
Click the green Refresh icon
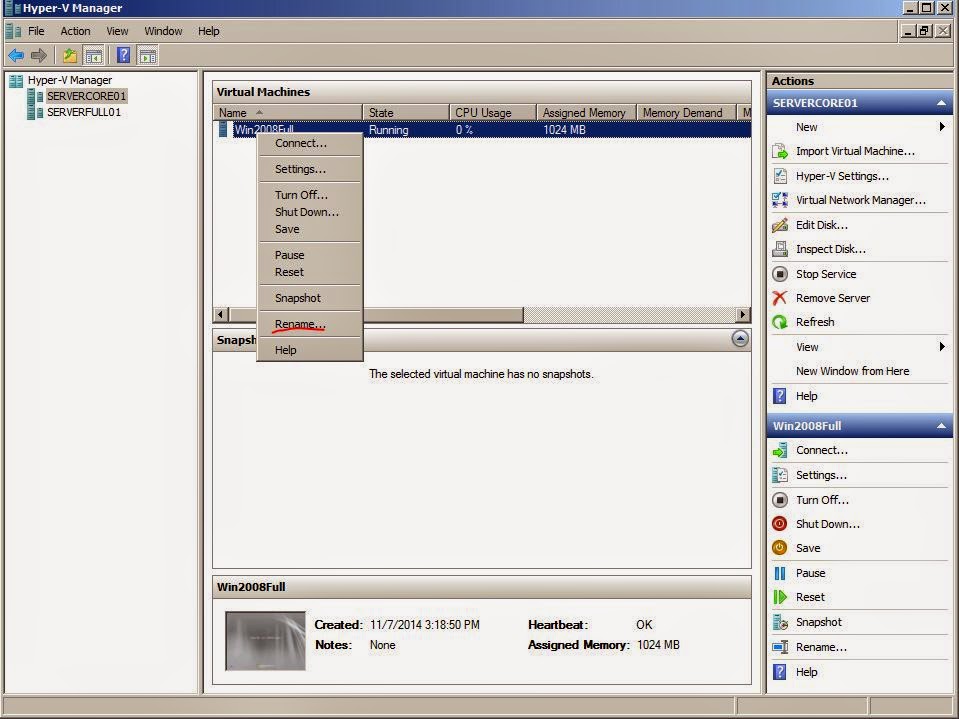(x=780, y=322)
